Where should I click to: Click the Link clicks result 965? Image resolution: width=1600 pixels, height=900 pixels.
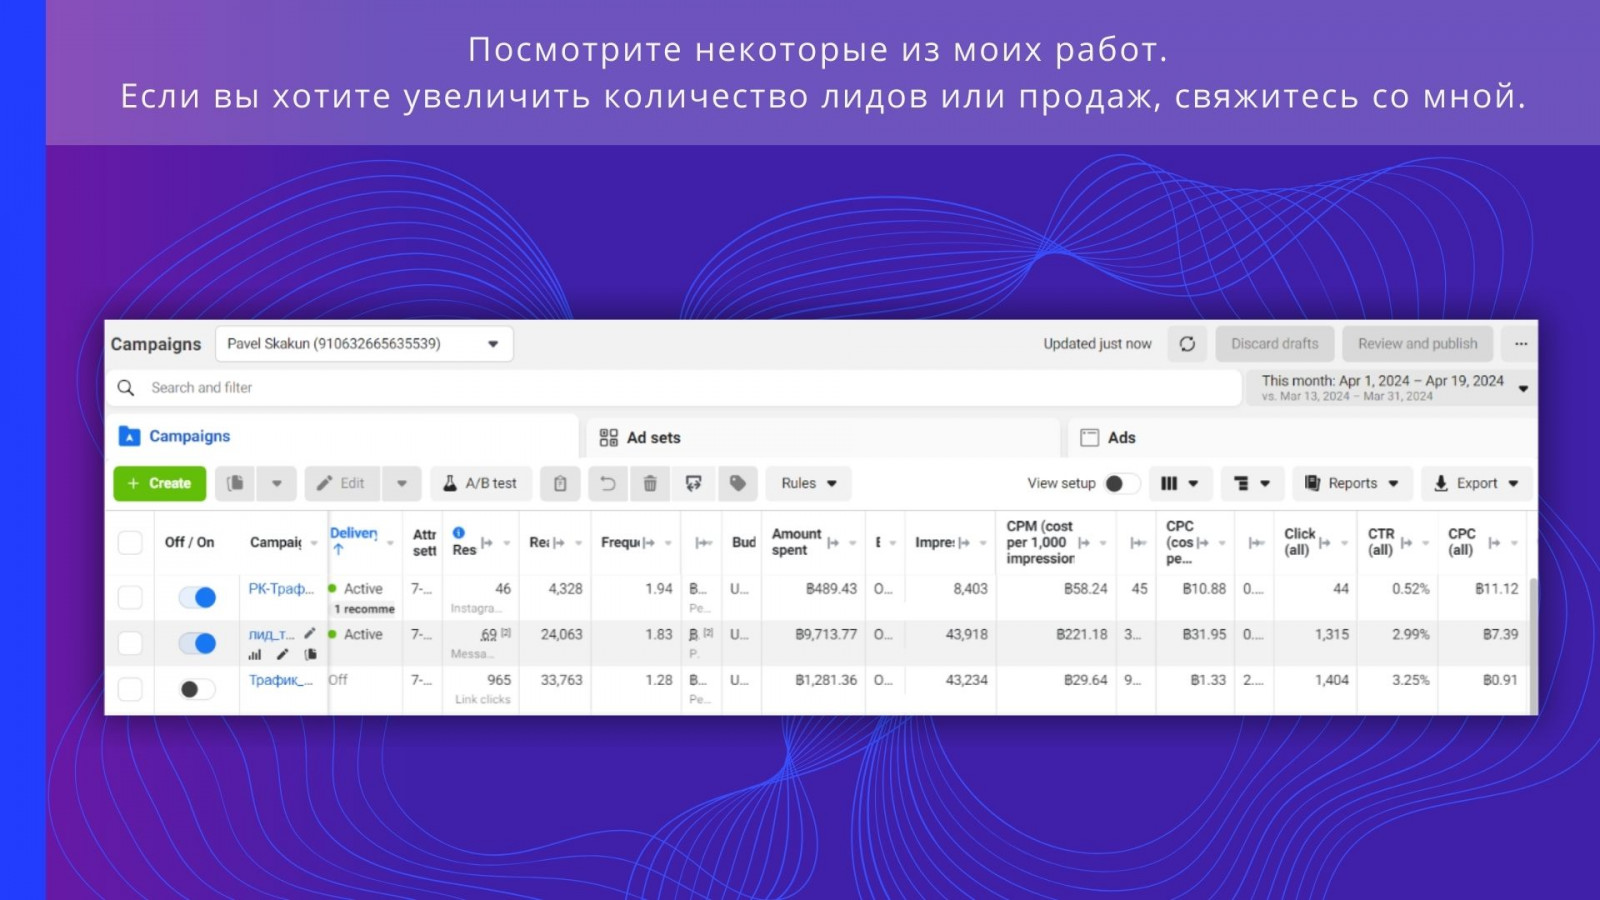(499, 680)
